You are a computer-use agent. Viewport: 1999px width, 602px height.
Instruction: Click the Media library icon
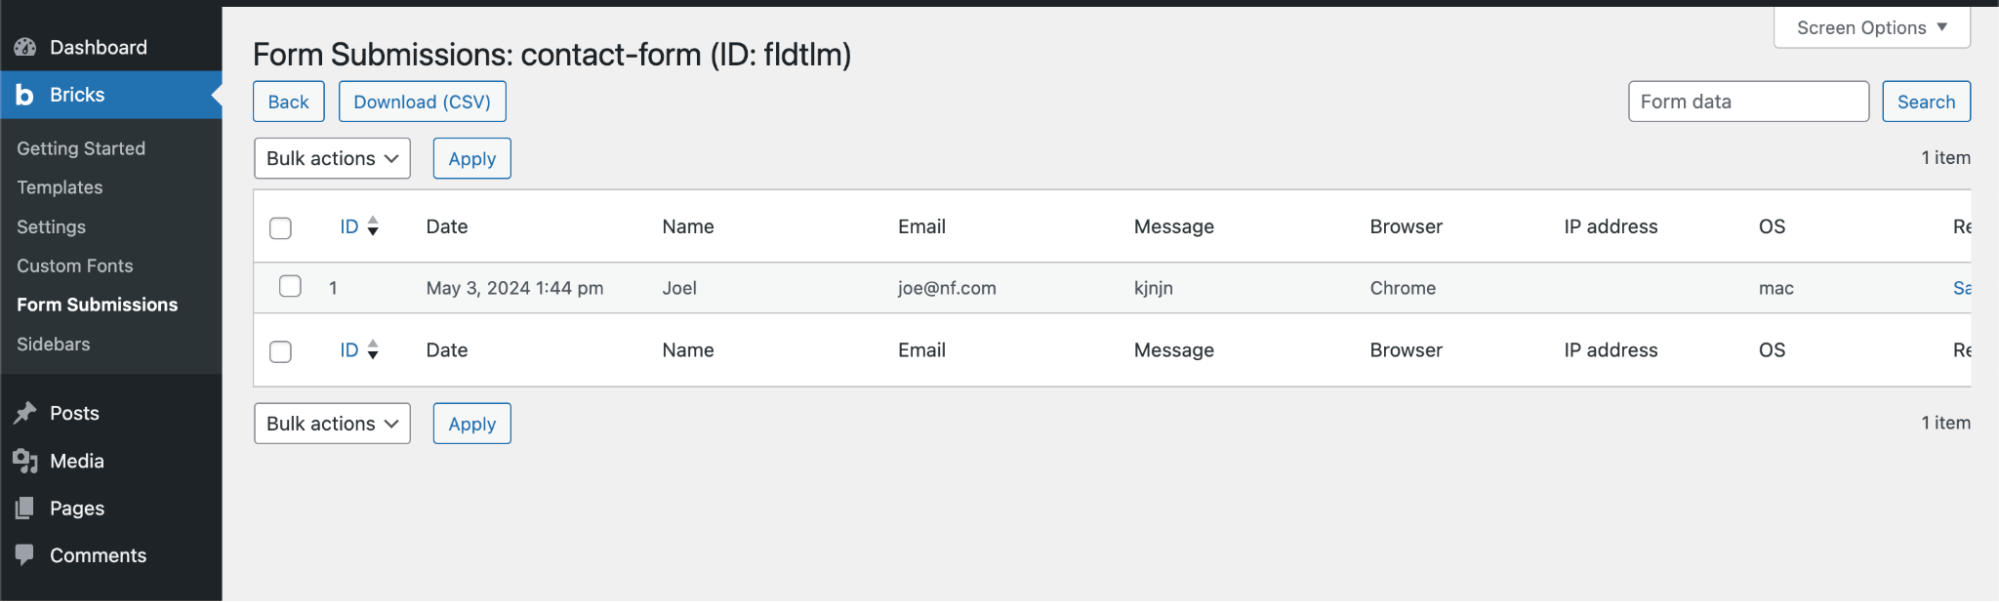coord(26,461)
